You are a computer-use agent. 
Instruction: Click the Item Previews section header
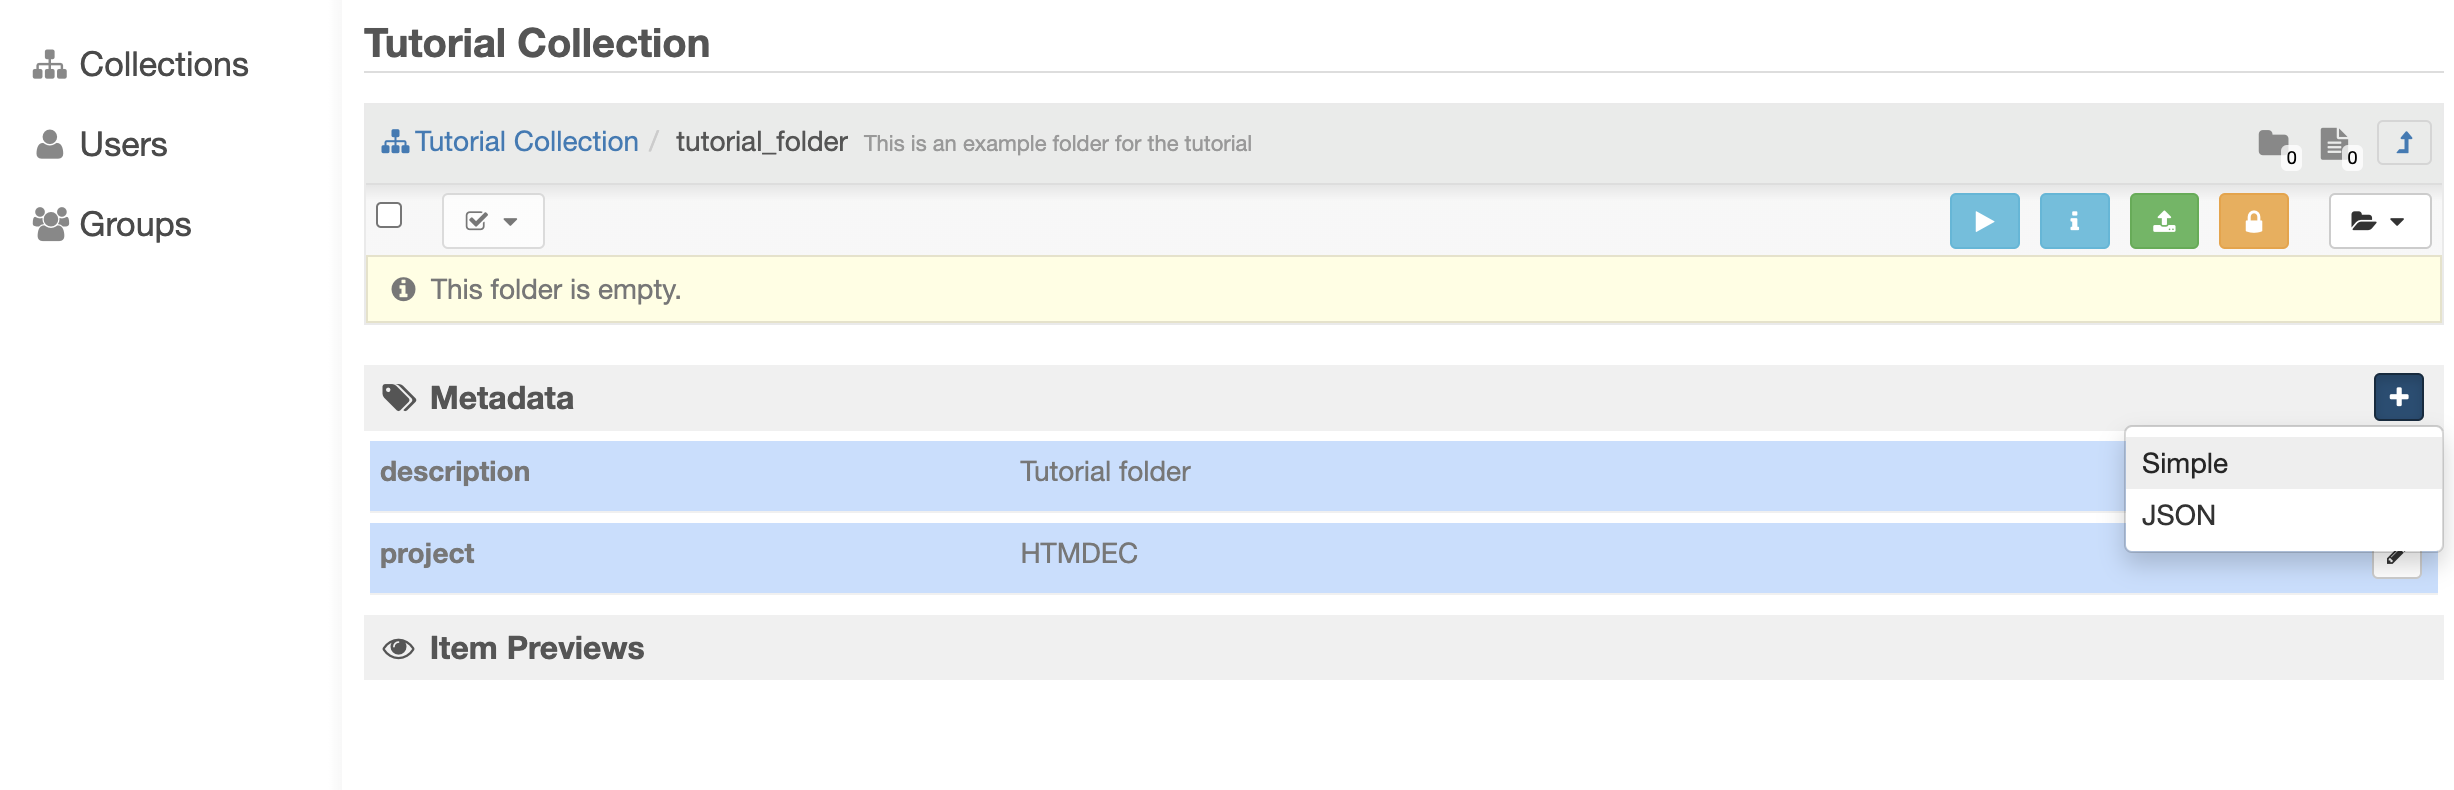click(535, 647)
